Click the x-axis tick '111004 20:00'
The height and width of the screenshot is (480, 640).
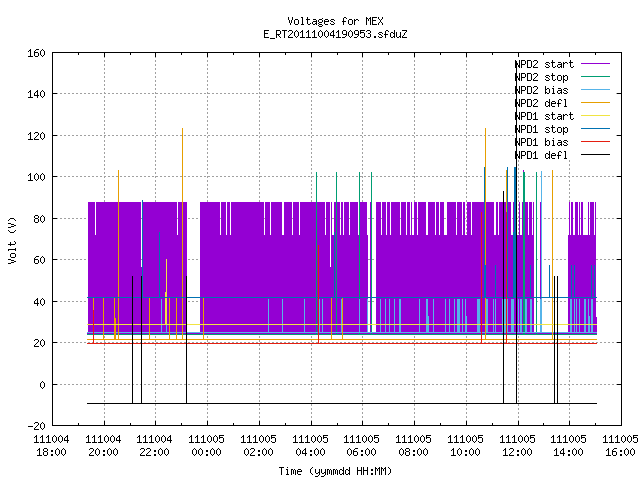click(103, 446)
